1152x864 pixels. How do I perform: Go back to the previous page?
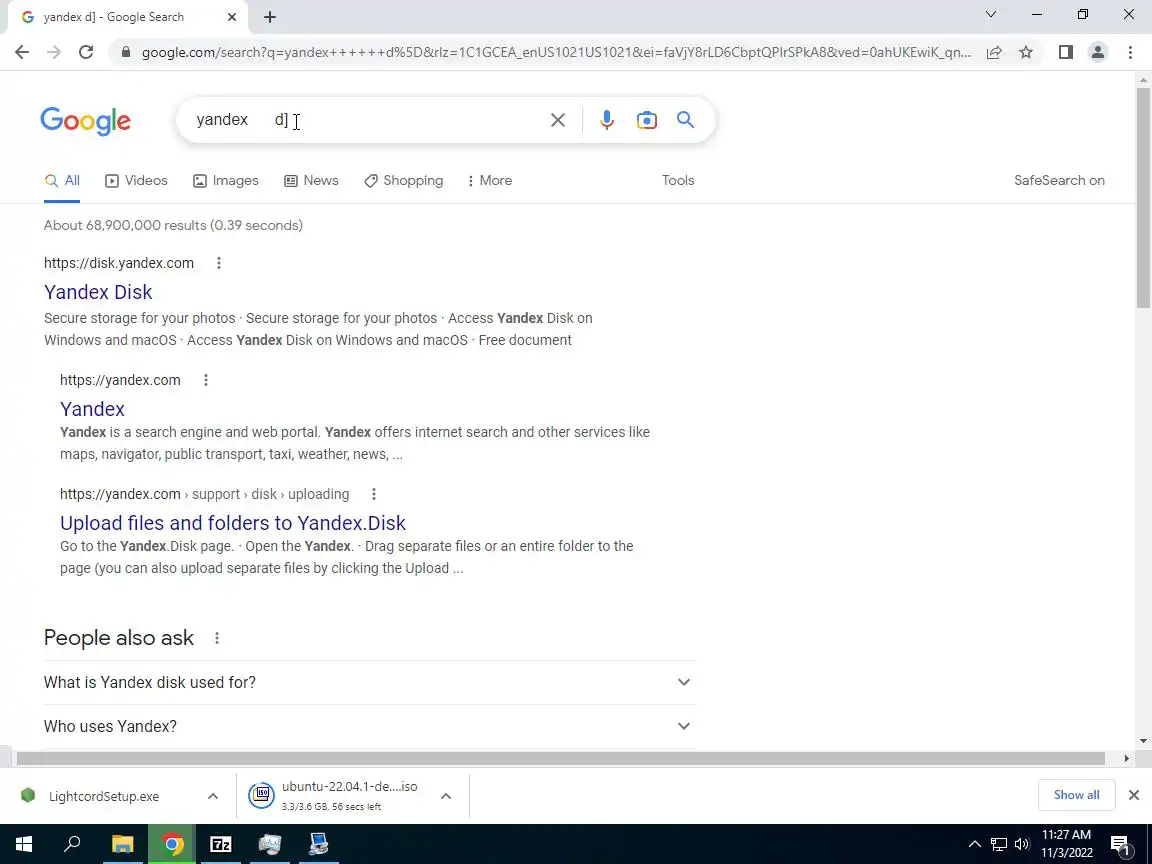tap(22, 52)
